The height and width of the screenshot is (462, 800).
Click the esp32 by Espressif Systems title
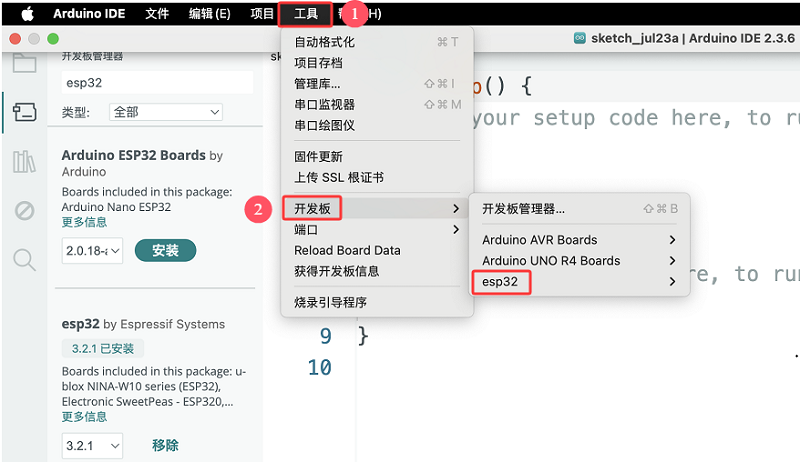click(x=143, y=324)
